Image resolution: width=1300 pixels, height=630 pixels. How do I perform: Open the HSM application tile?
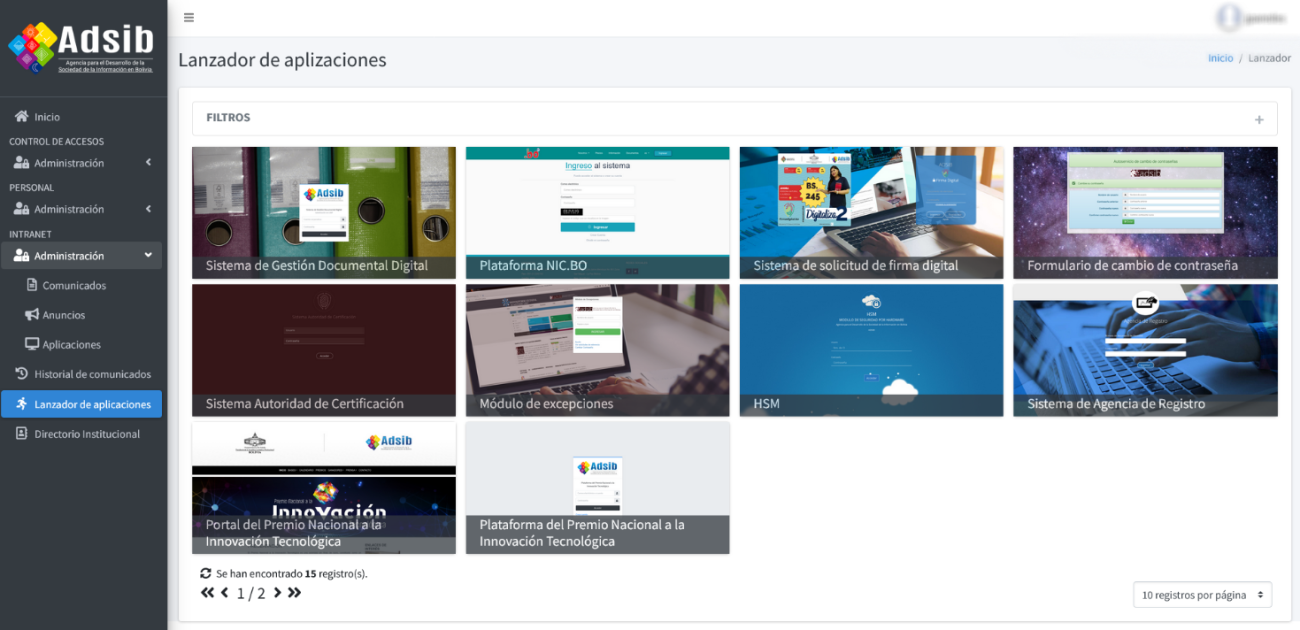pos(871,350)
